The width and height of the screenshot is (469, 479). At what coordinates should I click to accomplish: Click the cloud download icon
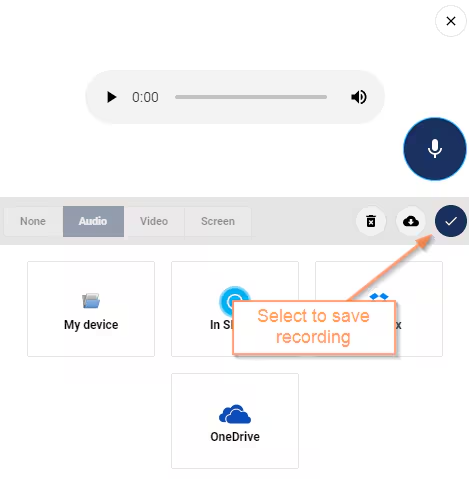click(411, 221)
